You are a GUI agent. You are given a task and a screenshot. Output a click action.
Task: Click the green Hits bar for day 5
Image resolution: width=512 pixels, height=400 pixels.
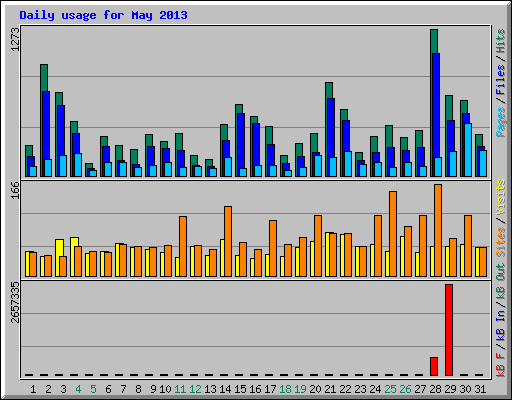(89, 166)
